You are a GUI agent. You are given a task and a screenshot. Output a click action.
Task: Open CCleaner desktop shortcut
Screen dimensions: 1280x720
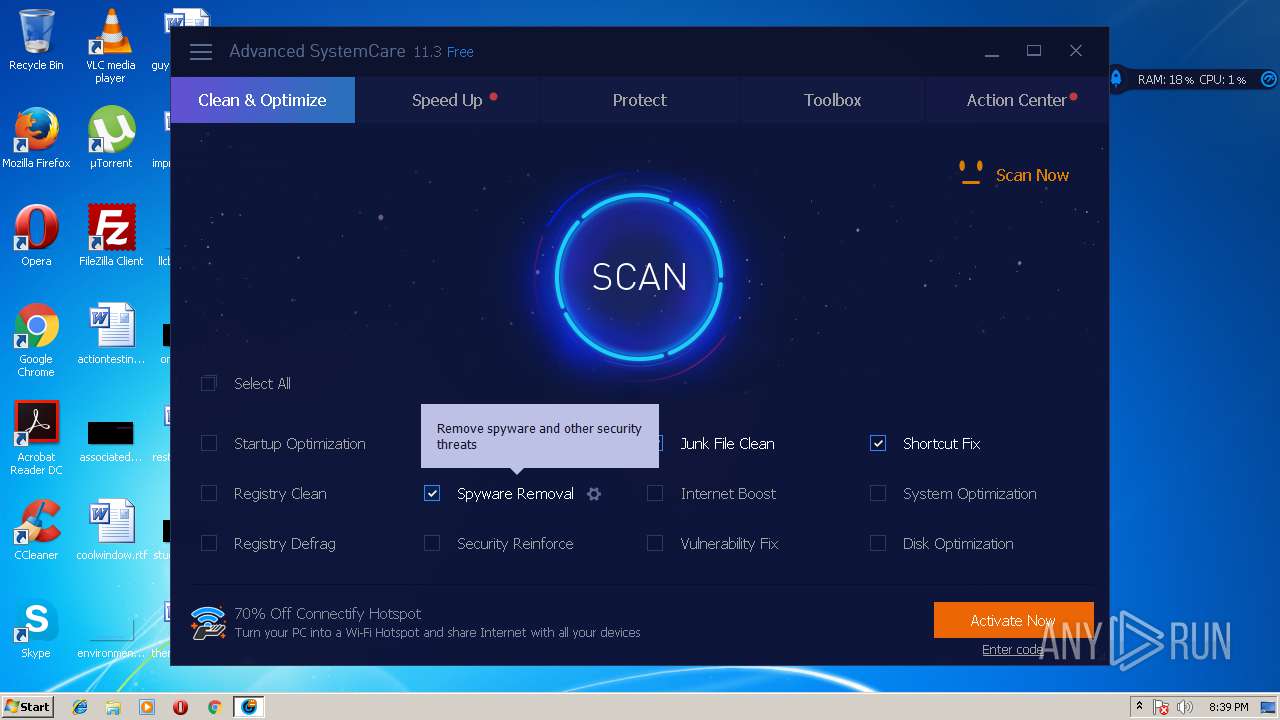pyautogui.click(x=36, y=530)
